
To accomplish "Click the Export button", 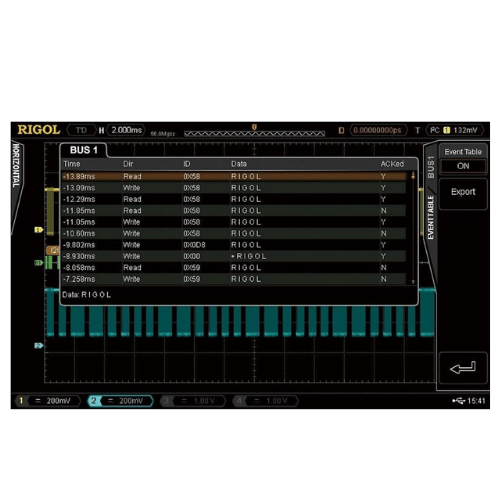I will (463, 192).
